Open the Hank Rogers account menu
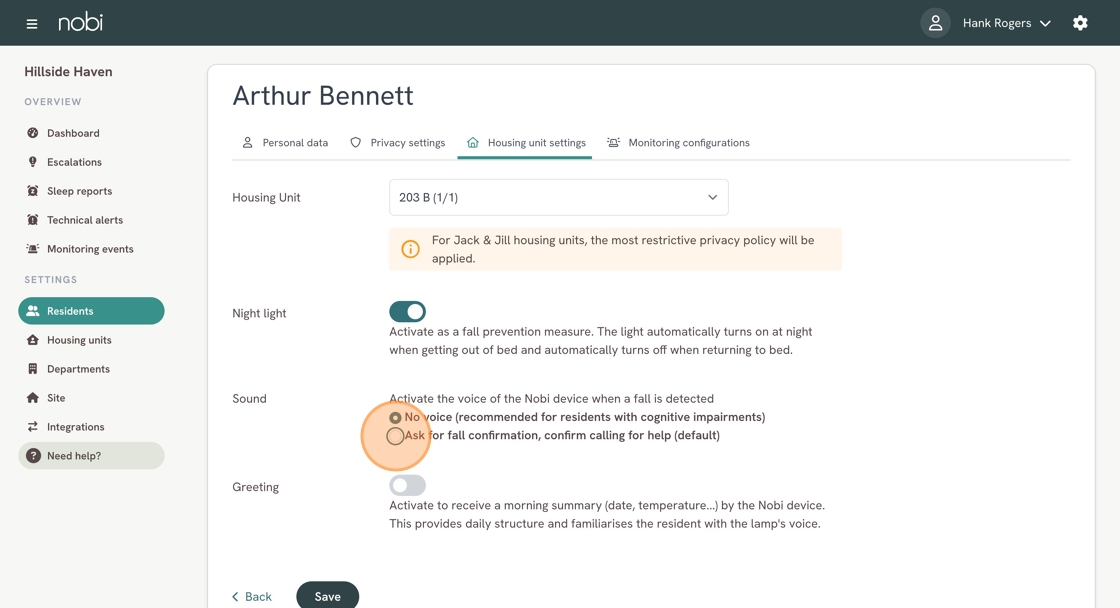This screenshot has width=1120, height=608. pyautogui.click(x=1006, y=23)
